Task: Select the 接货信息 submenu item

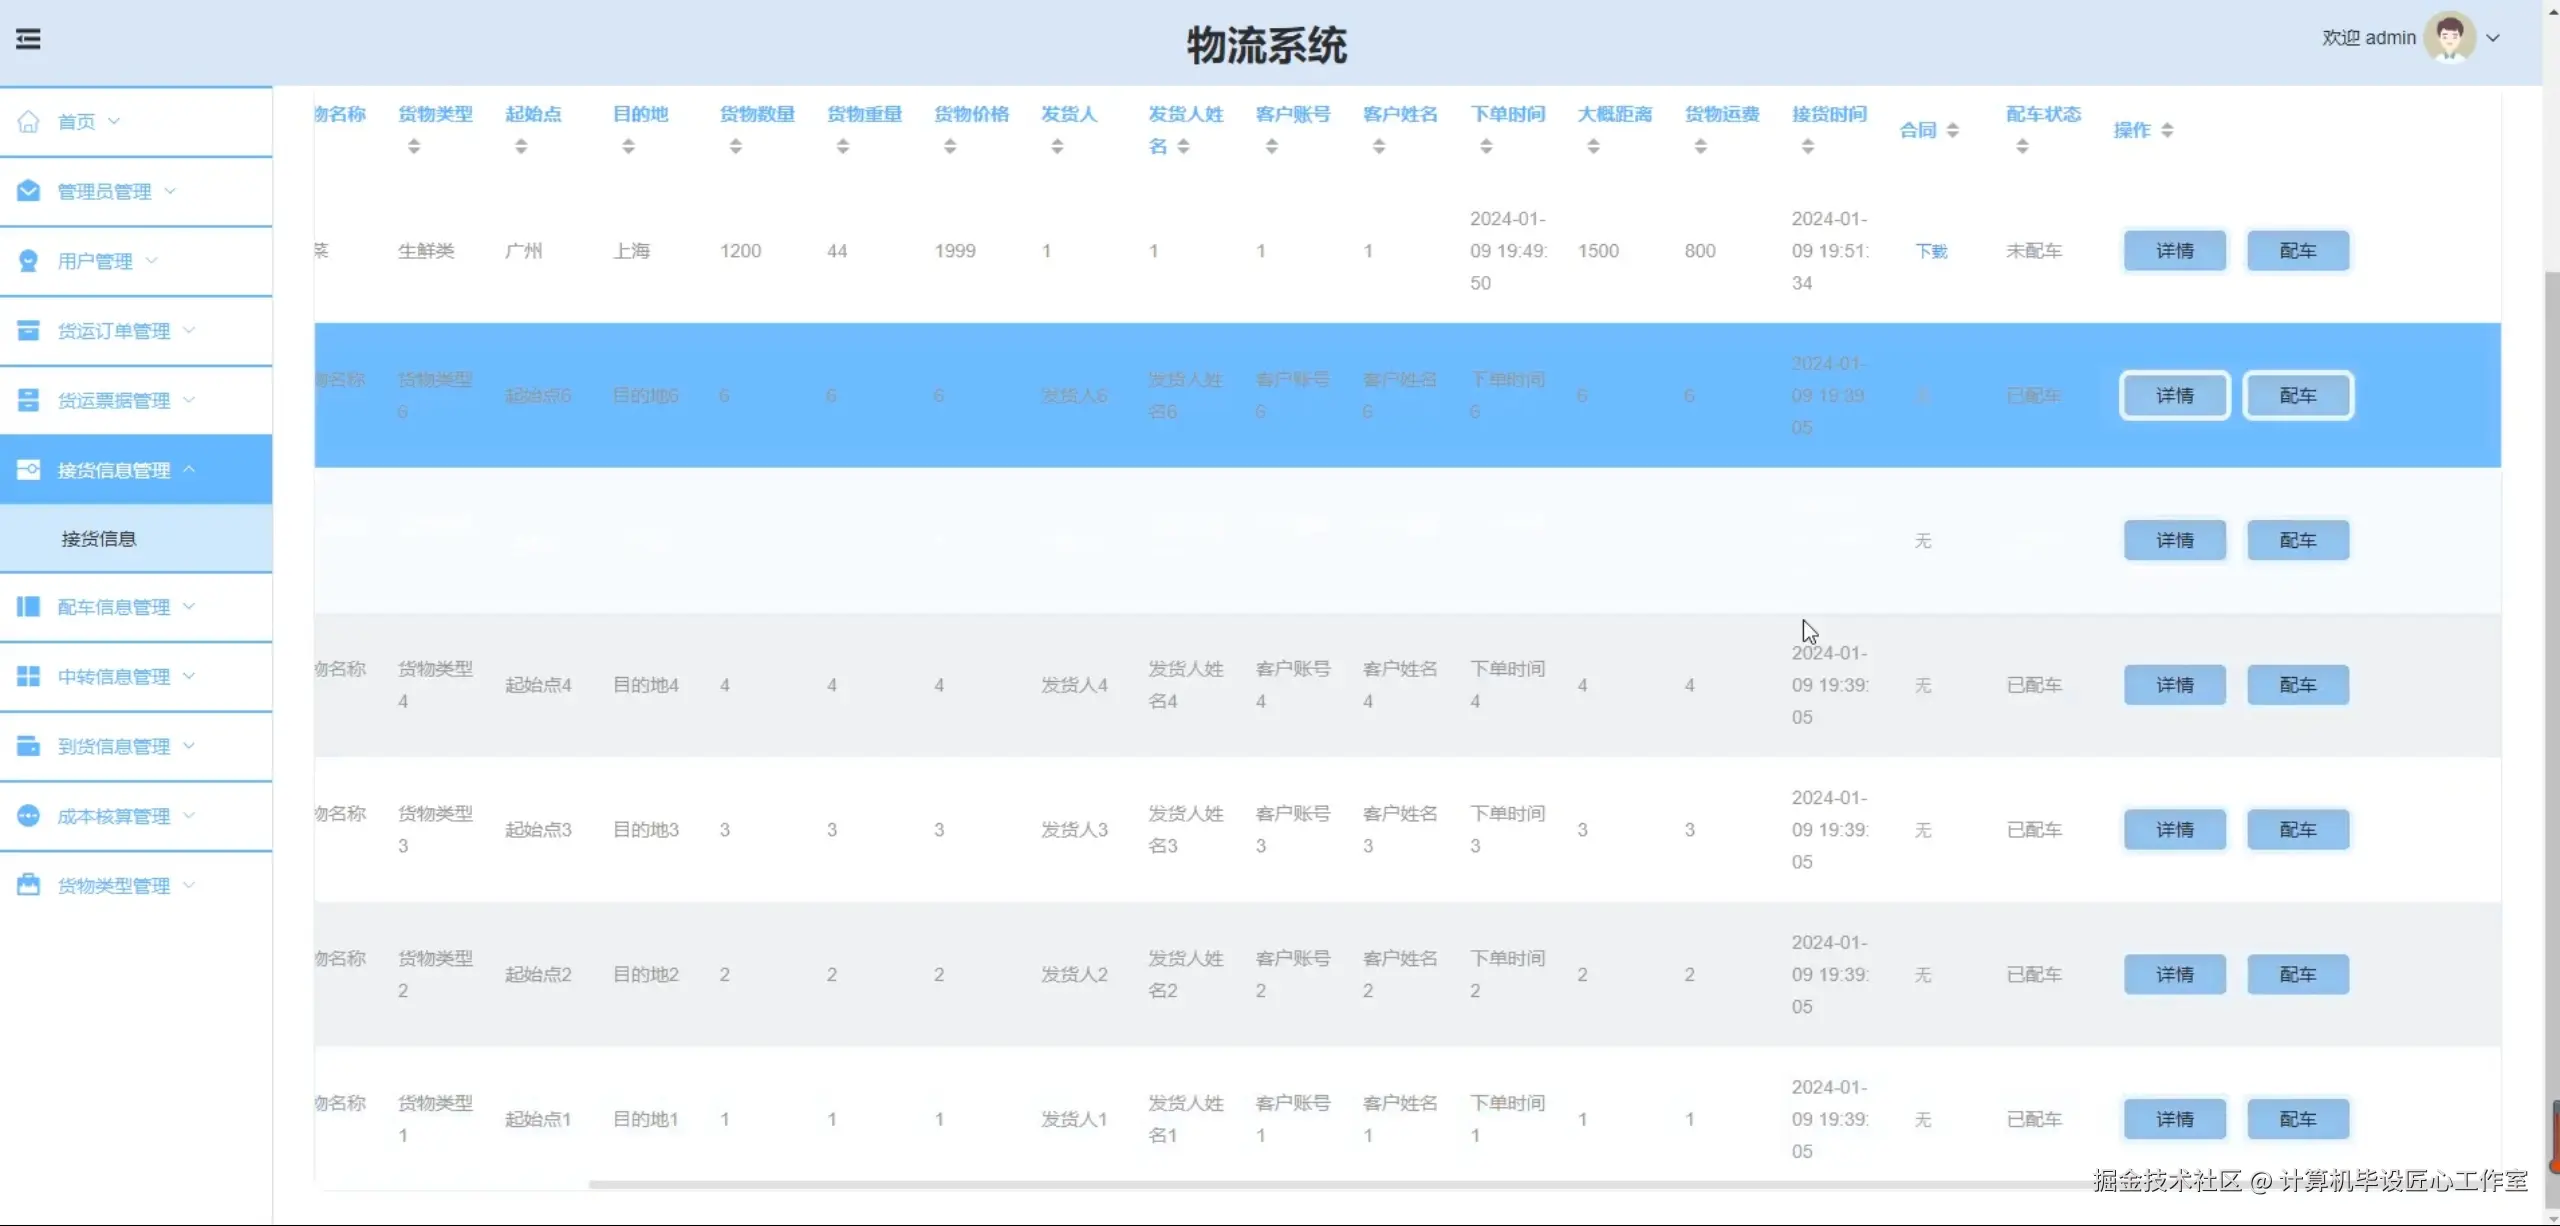Action: coord(98,539)
